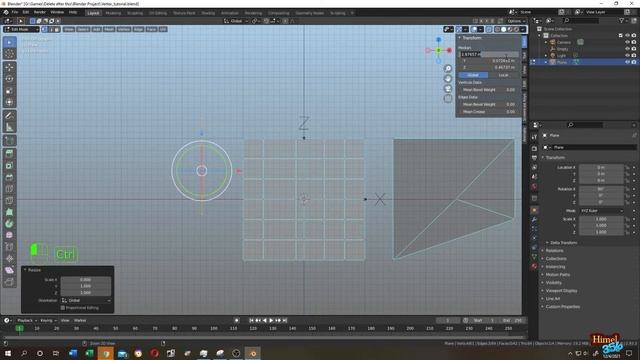The height and width of the screenshot is (360, 640).
Task: Select the Cursor tool in left toolbar
Action: (x=9, y=54)
